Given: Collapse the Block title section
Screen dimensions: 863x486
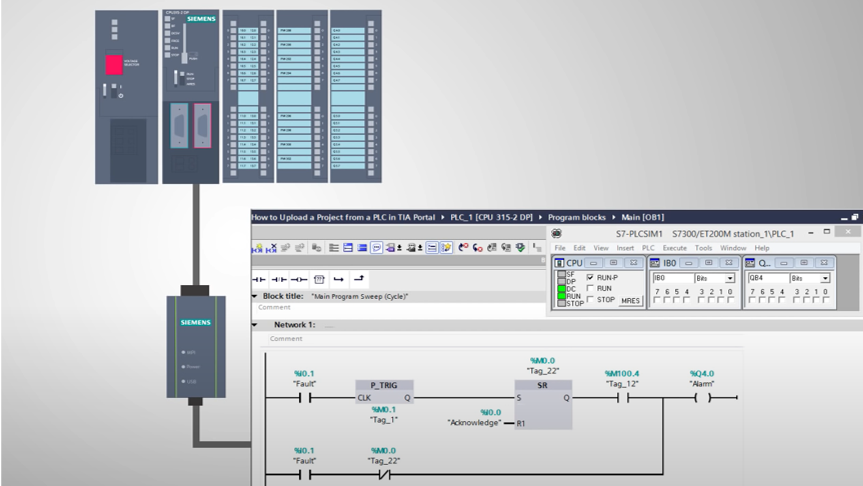Looking at the screenshot, I should (255, 296).
